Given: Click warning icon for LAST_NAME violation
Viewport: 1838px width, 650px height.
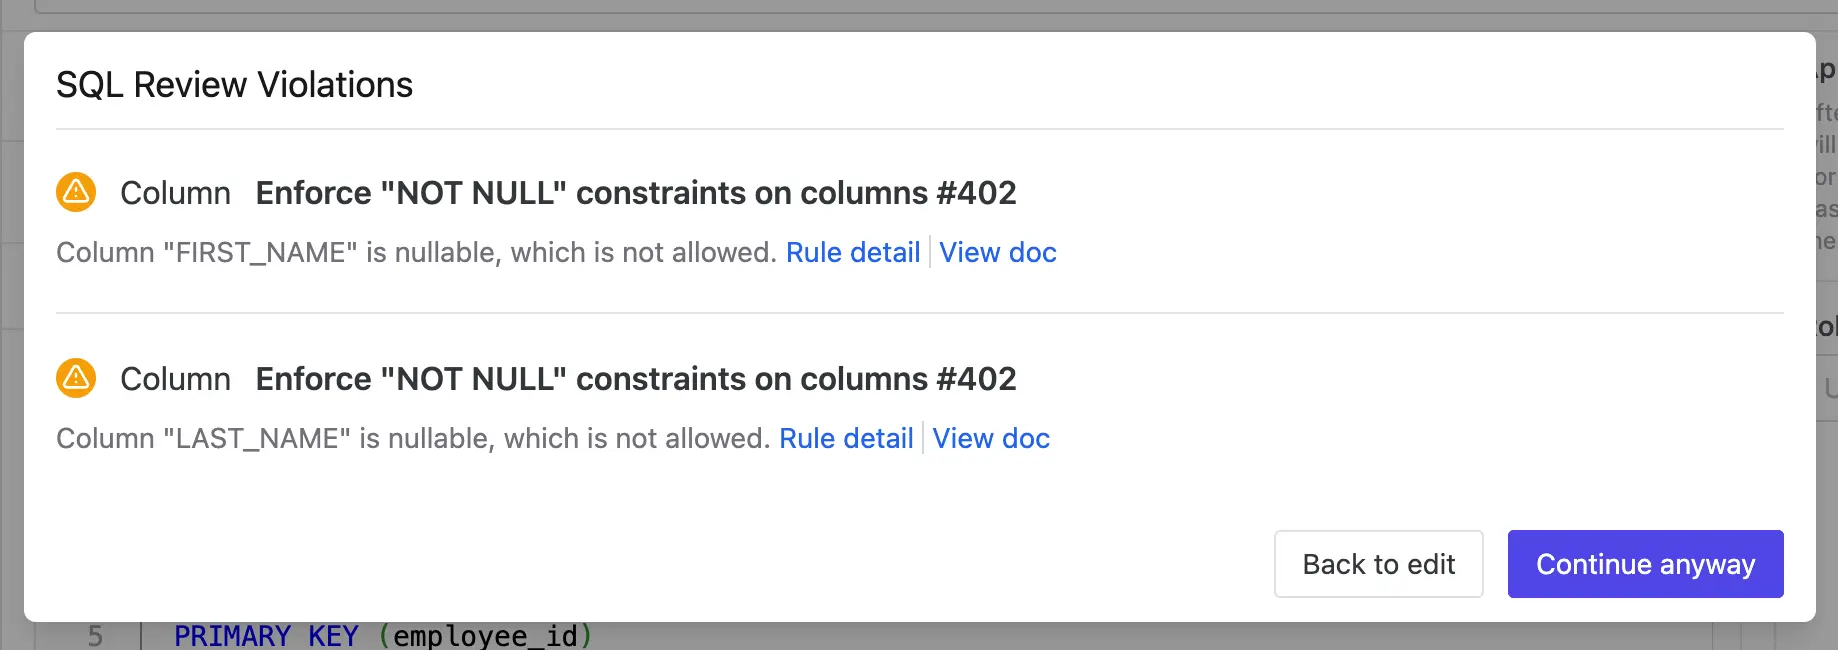Looking at the screenshot, I should point(76,378).
